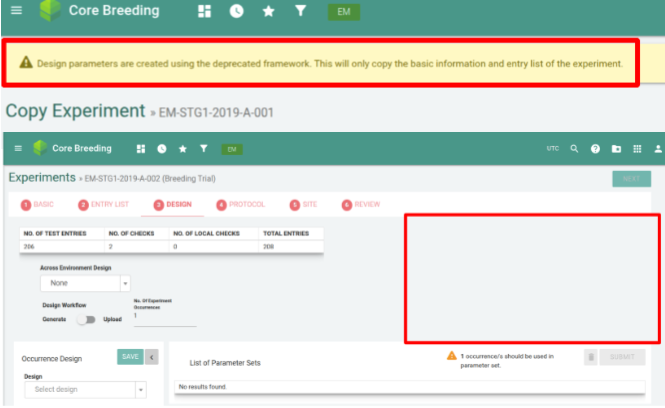Click the favorites star icon in top header
Image resolution: width=665 pixels, height=408 pixels.
point(269,12)
